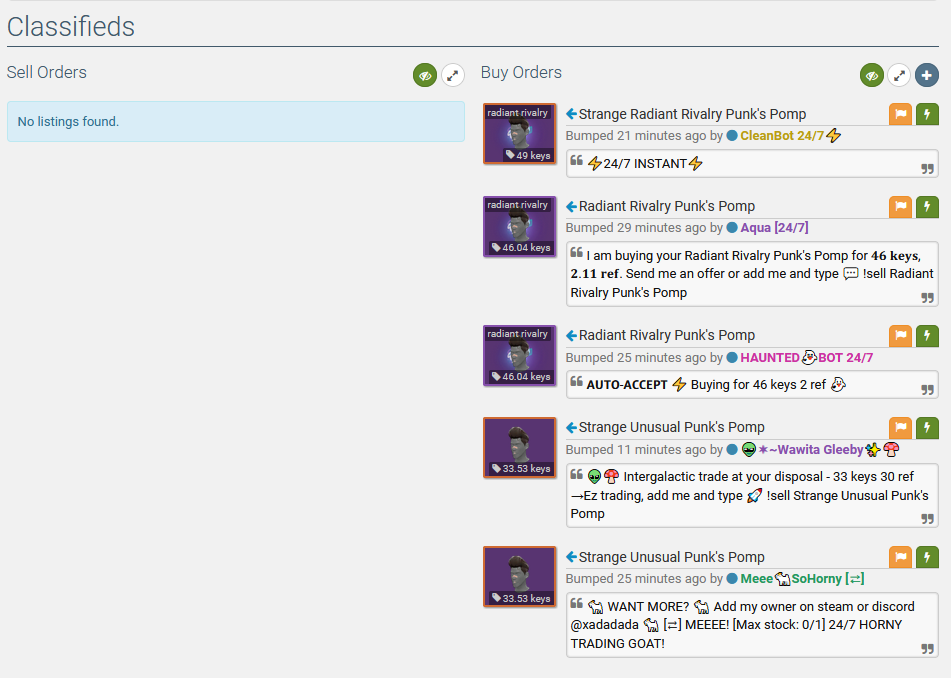Image resolution: width=951 pixels, height=678 pixels.
Task: Report CleanBot 24/7 listing with orange flag
Action: [901, 114]
